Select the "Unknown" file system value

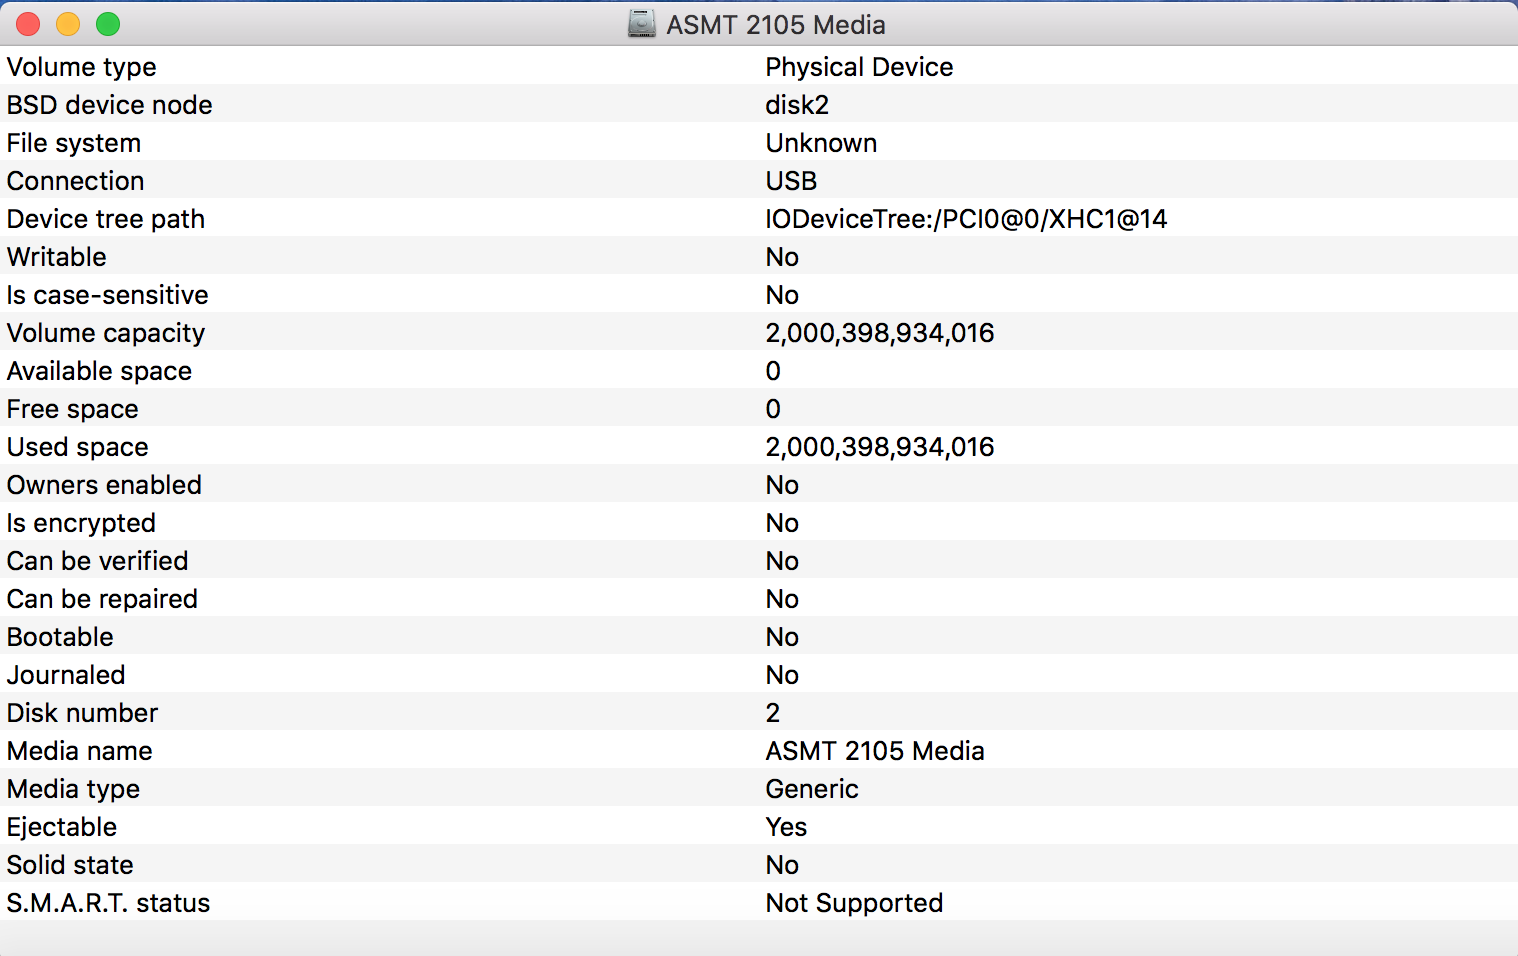tap(821, 143)
